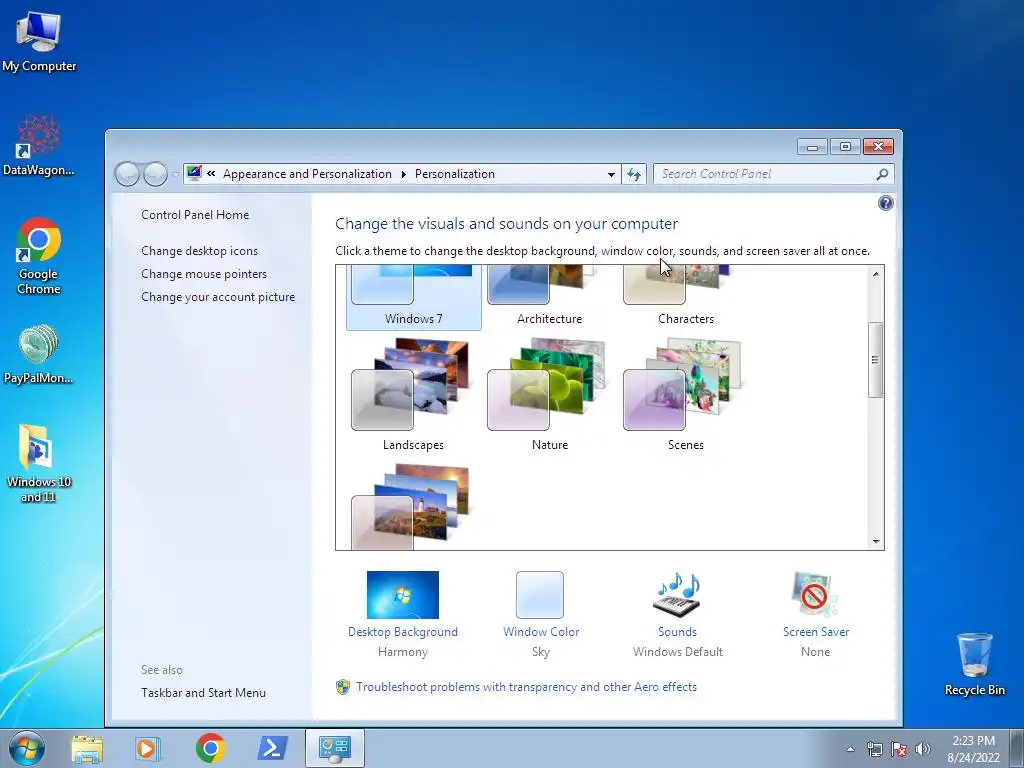Select the Landscapes theme
The height and width of the screenshot is (768, 1024).
[413, 394]
